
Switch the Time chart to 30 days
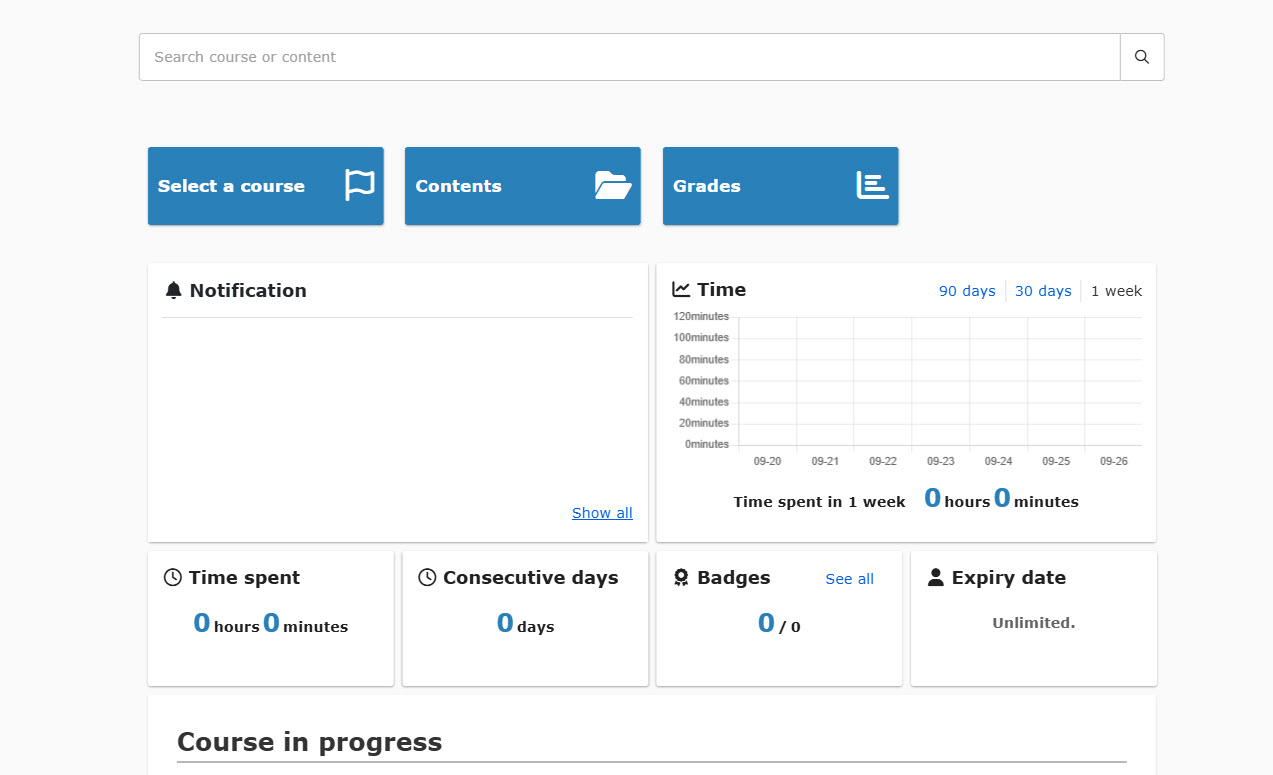(1043, 291)
